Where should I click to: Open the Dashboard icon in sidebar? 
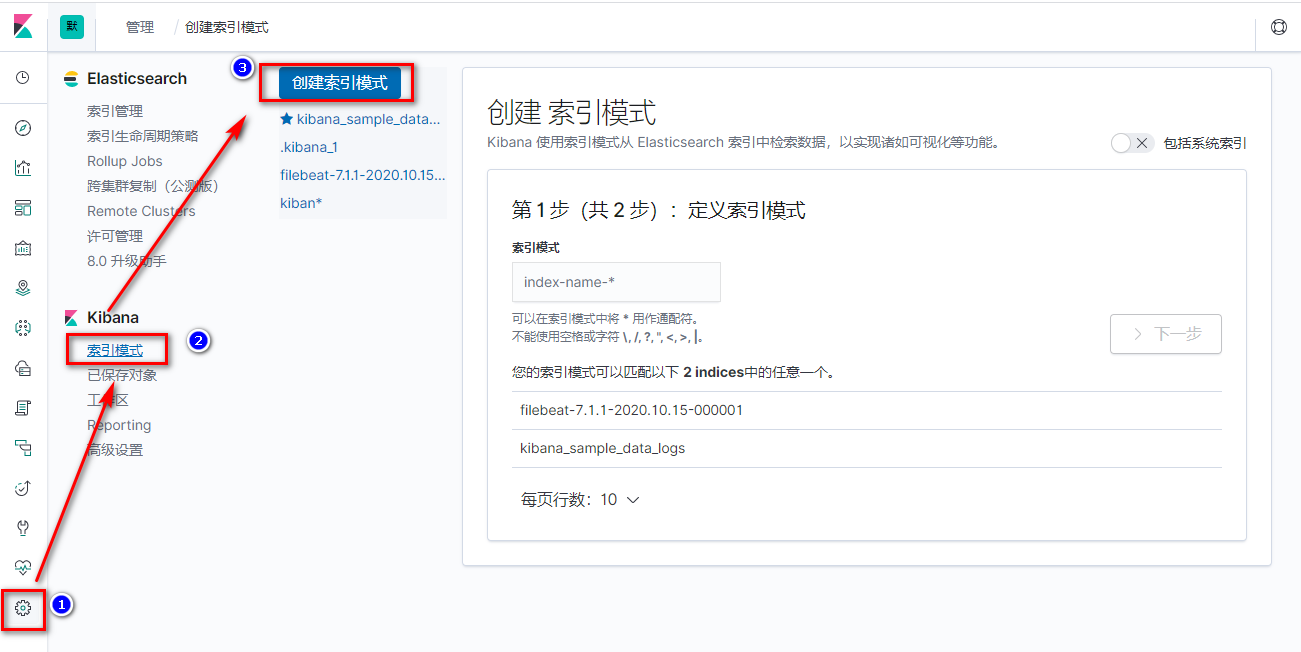click(23, 208)
